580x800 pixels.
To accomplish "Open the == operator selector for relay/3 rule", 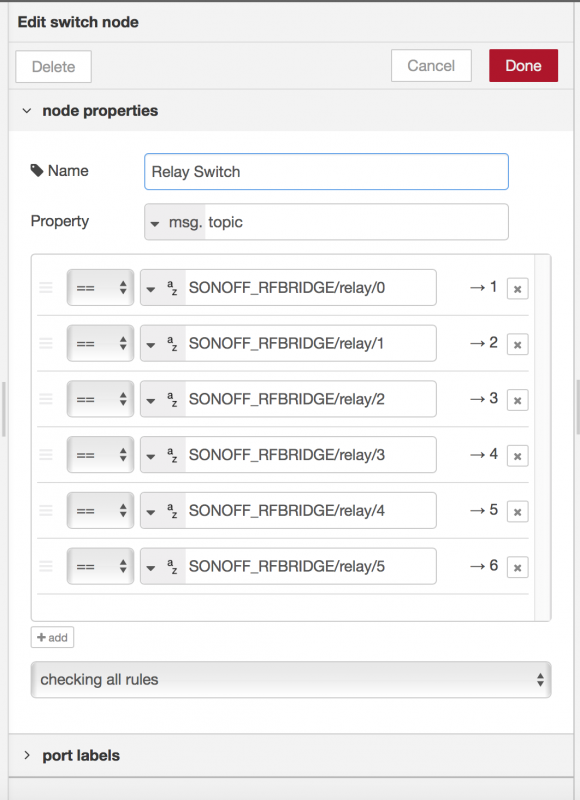I will [x=100, y=455].
